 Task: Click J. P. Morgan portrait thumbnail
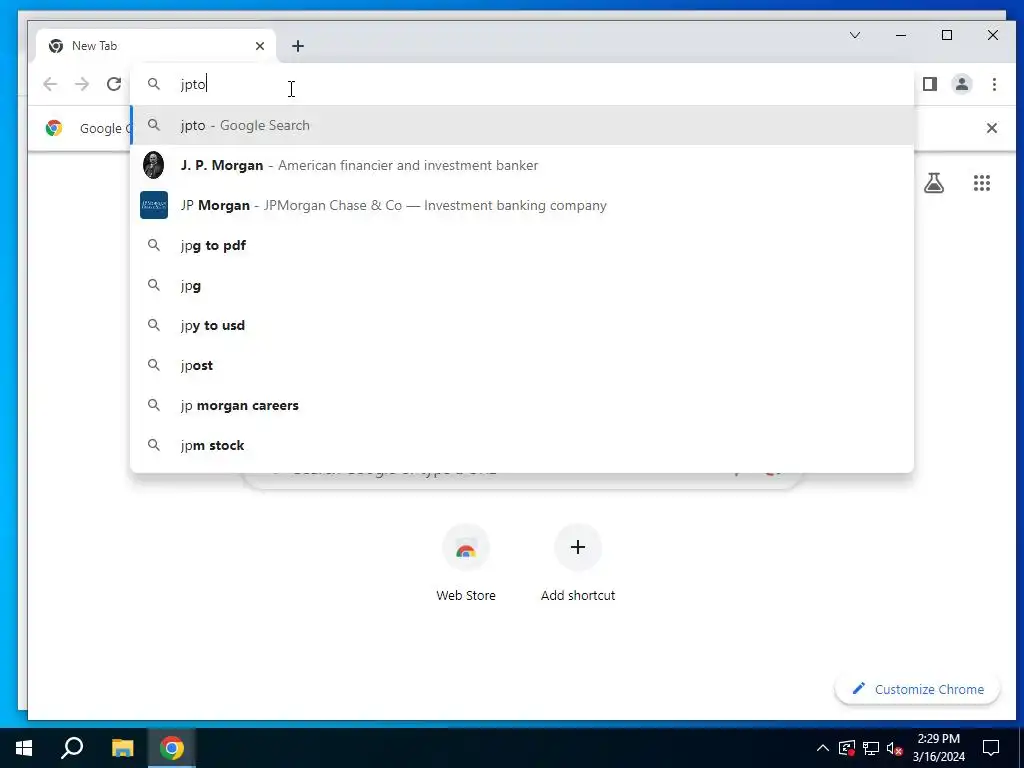point(153,165)
